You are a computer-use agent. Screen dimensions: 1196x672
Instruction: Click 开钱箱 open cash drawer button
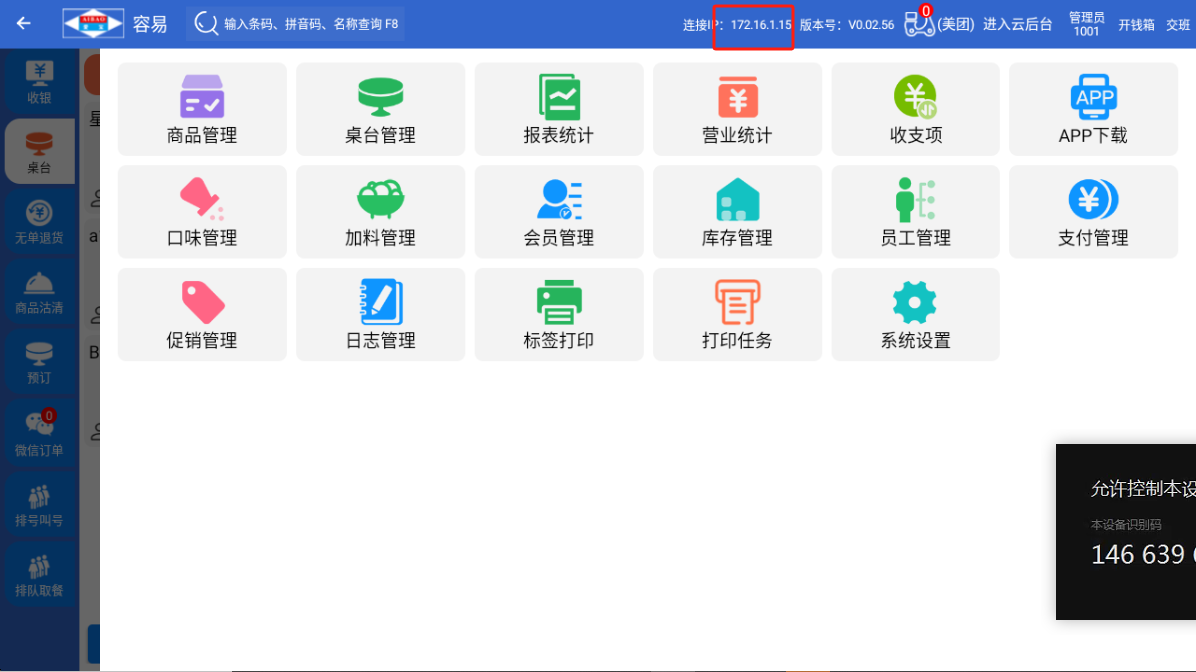click(x=1136, y=25)
